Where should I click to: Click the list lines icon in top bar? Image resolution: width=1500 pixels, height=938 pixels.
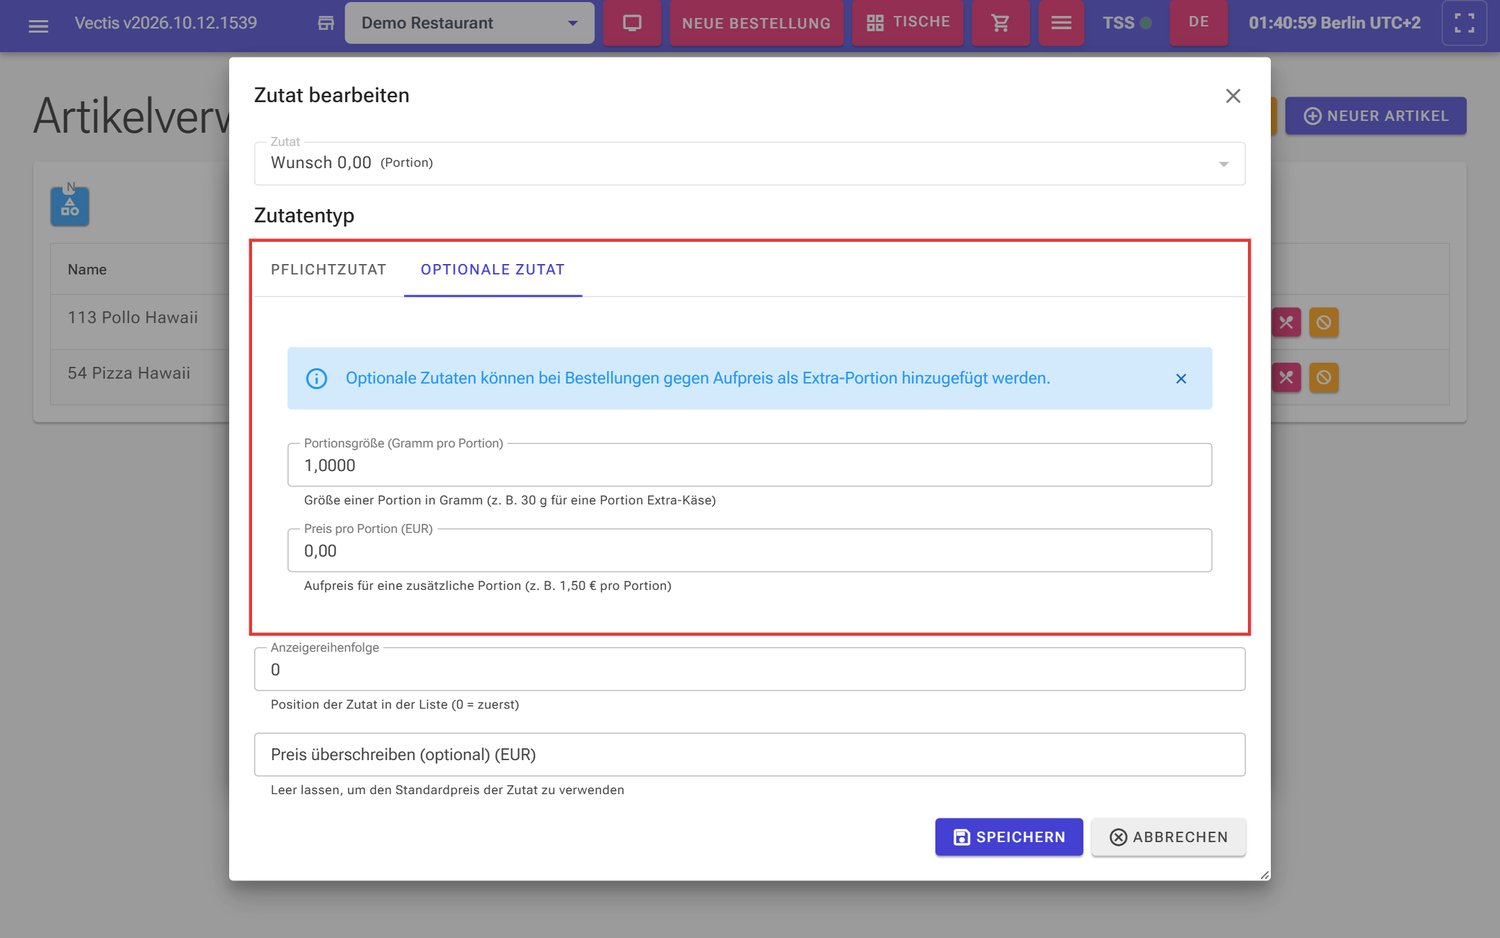click(x=1061, y=23)
